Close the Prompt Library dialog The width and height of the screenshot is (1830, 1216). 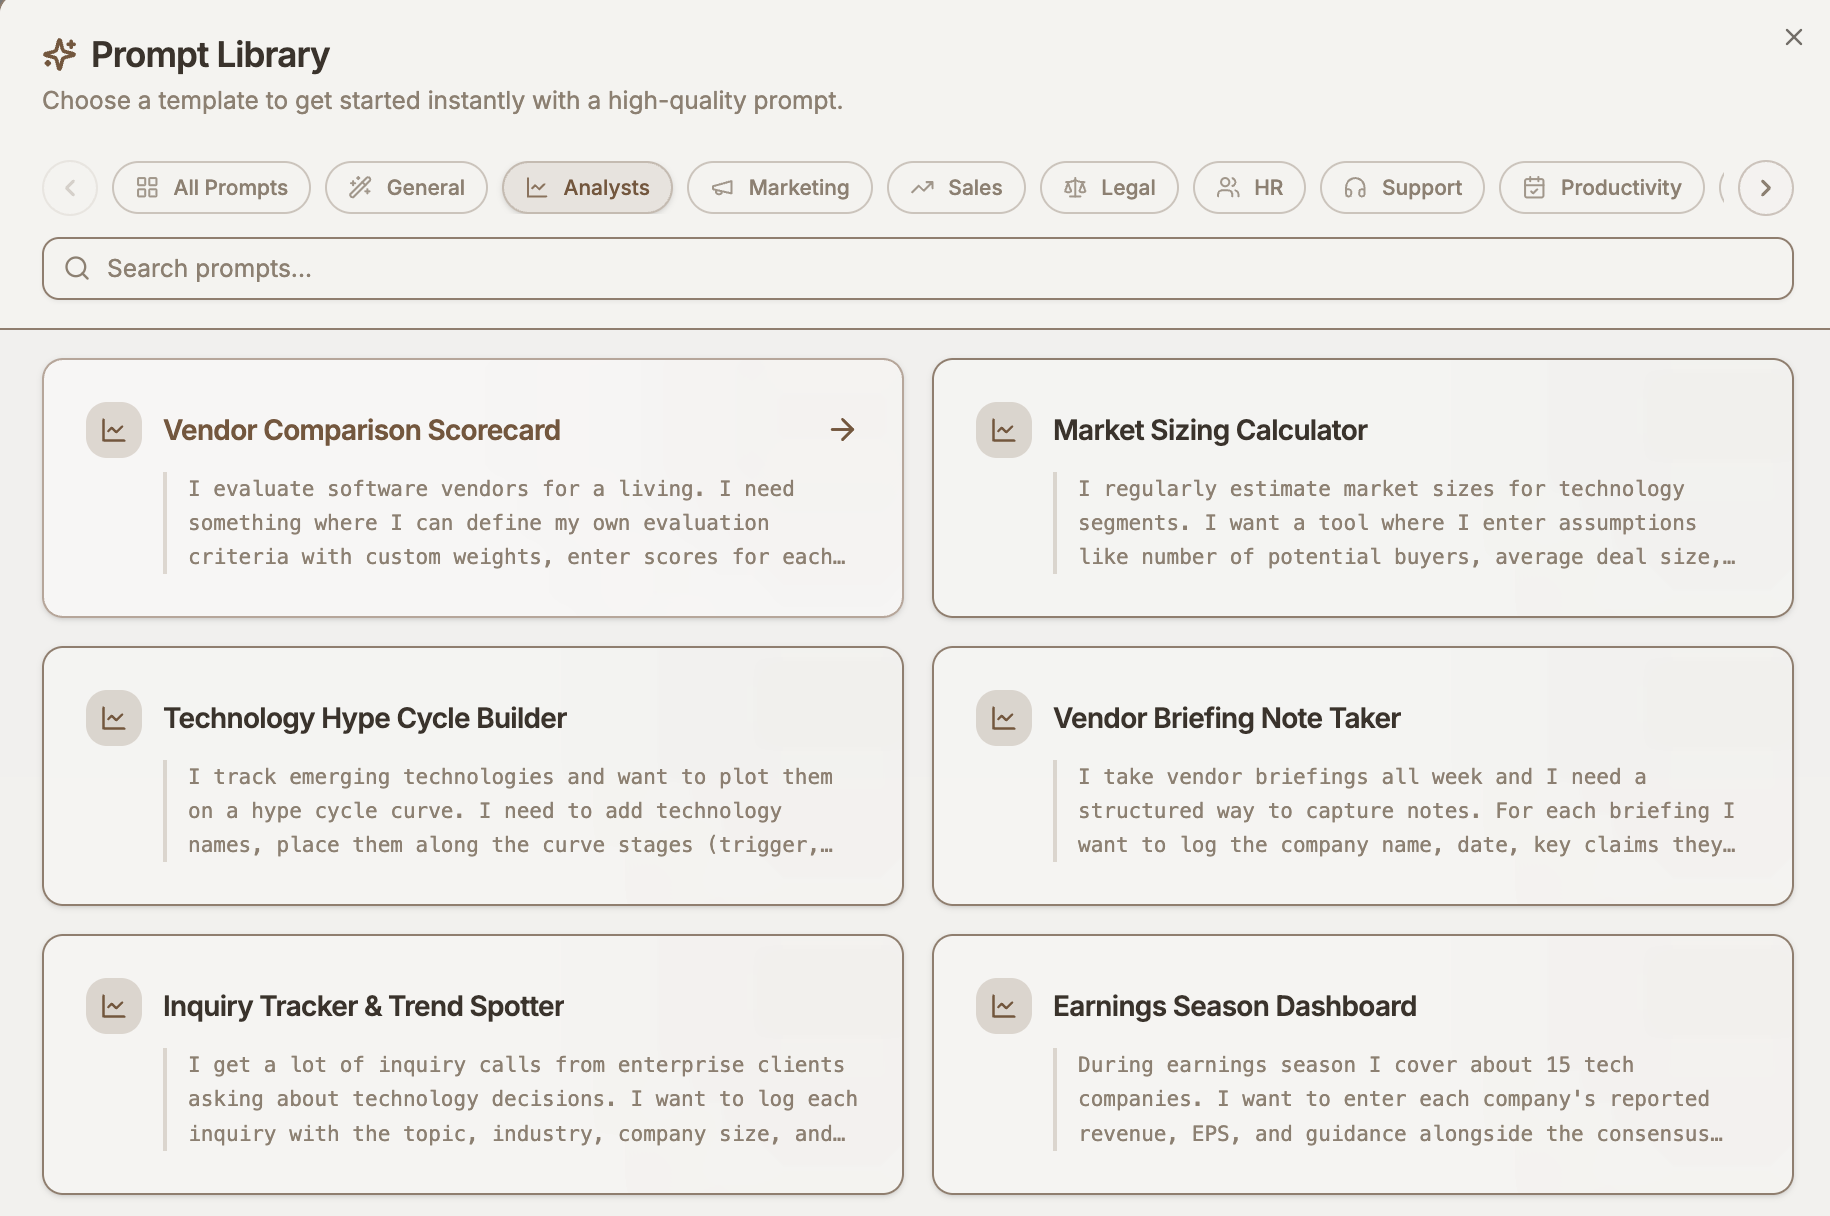(x=1794, y=37)
